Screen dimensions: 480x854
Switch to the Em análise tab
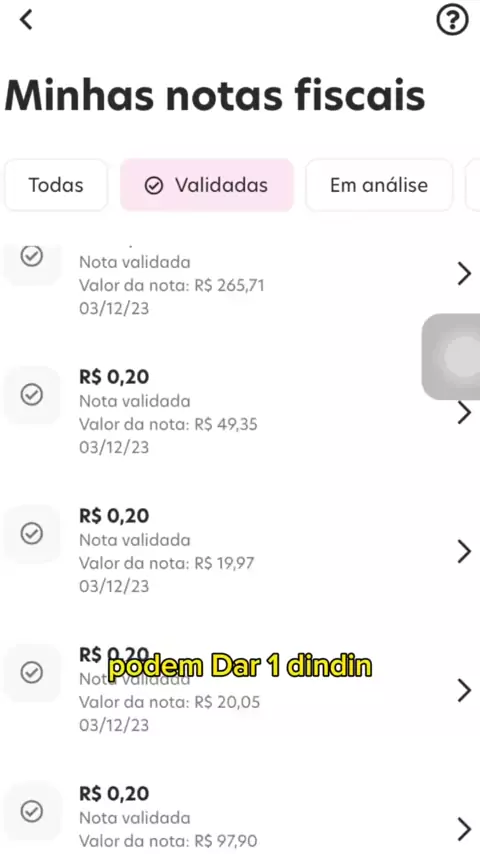click(x=379, y=185)
